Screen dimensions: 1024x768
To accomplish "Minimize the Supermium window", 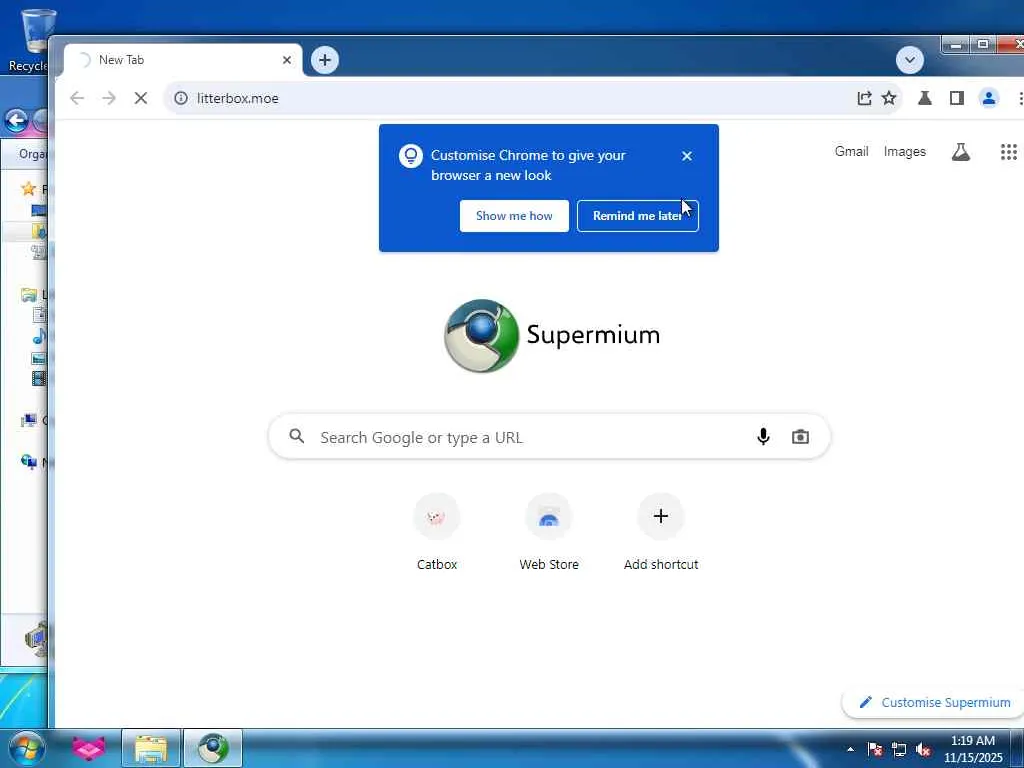I will [x=955, y=44].
